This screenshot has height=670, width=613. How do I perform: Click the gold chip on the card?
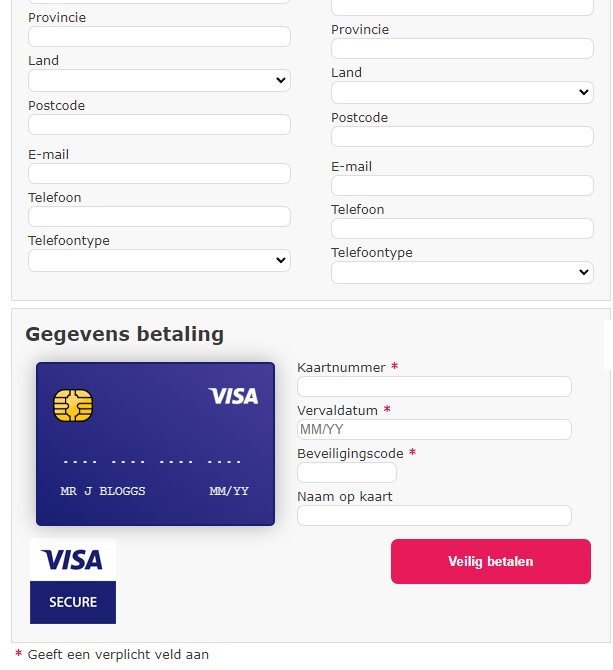[73, 405]
